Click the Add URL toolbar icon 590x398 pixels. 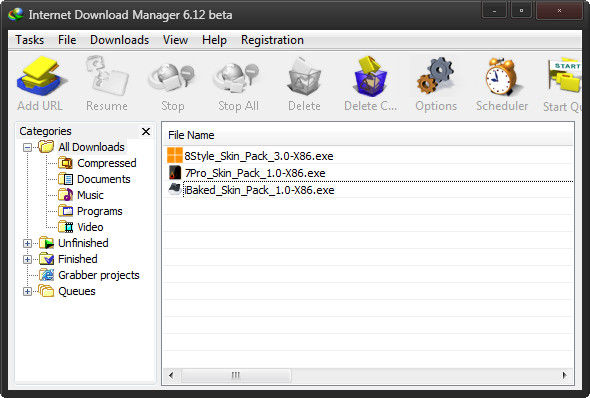(x=41, y=76)
